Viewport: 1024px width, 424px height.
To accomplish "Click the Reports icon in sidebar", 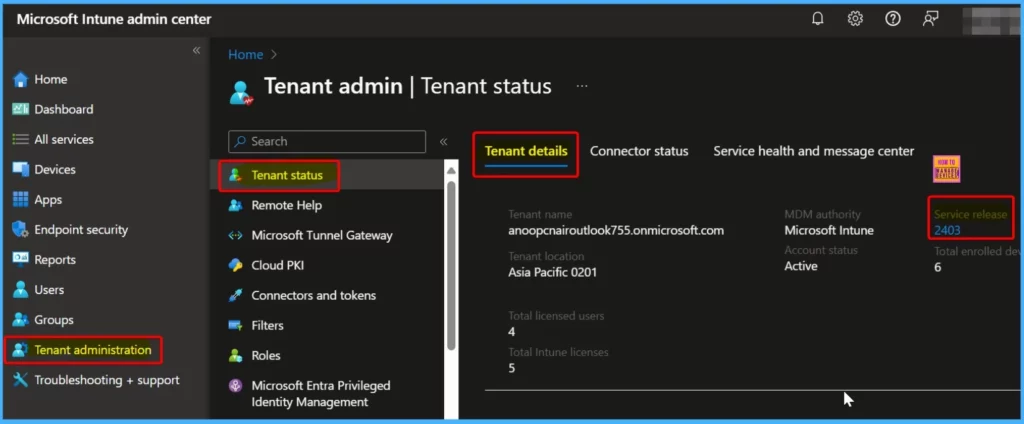I will (x=21, y=259).
